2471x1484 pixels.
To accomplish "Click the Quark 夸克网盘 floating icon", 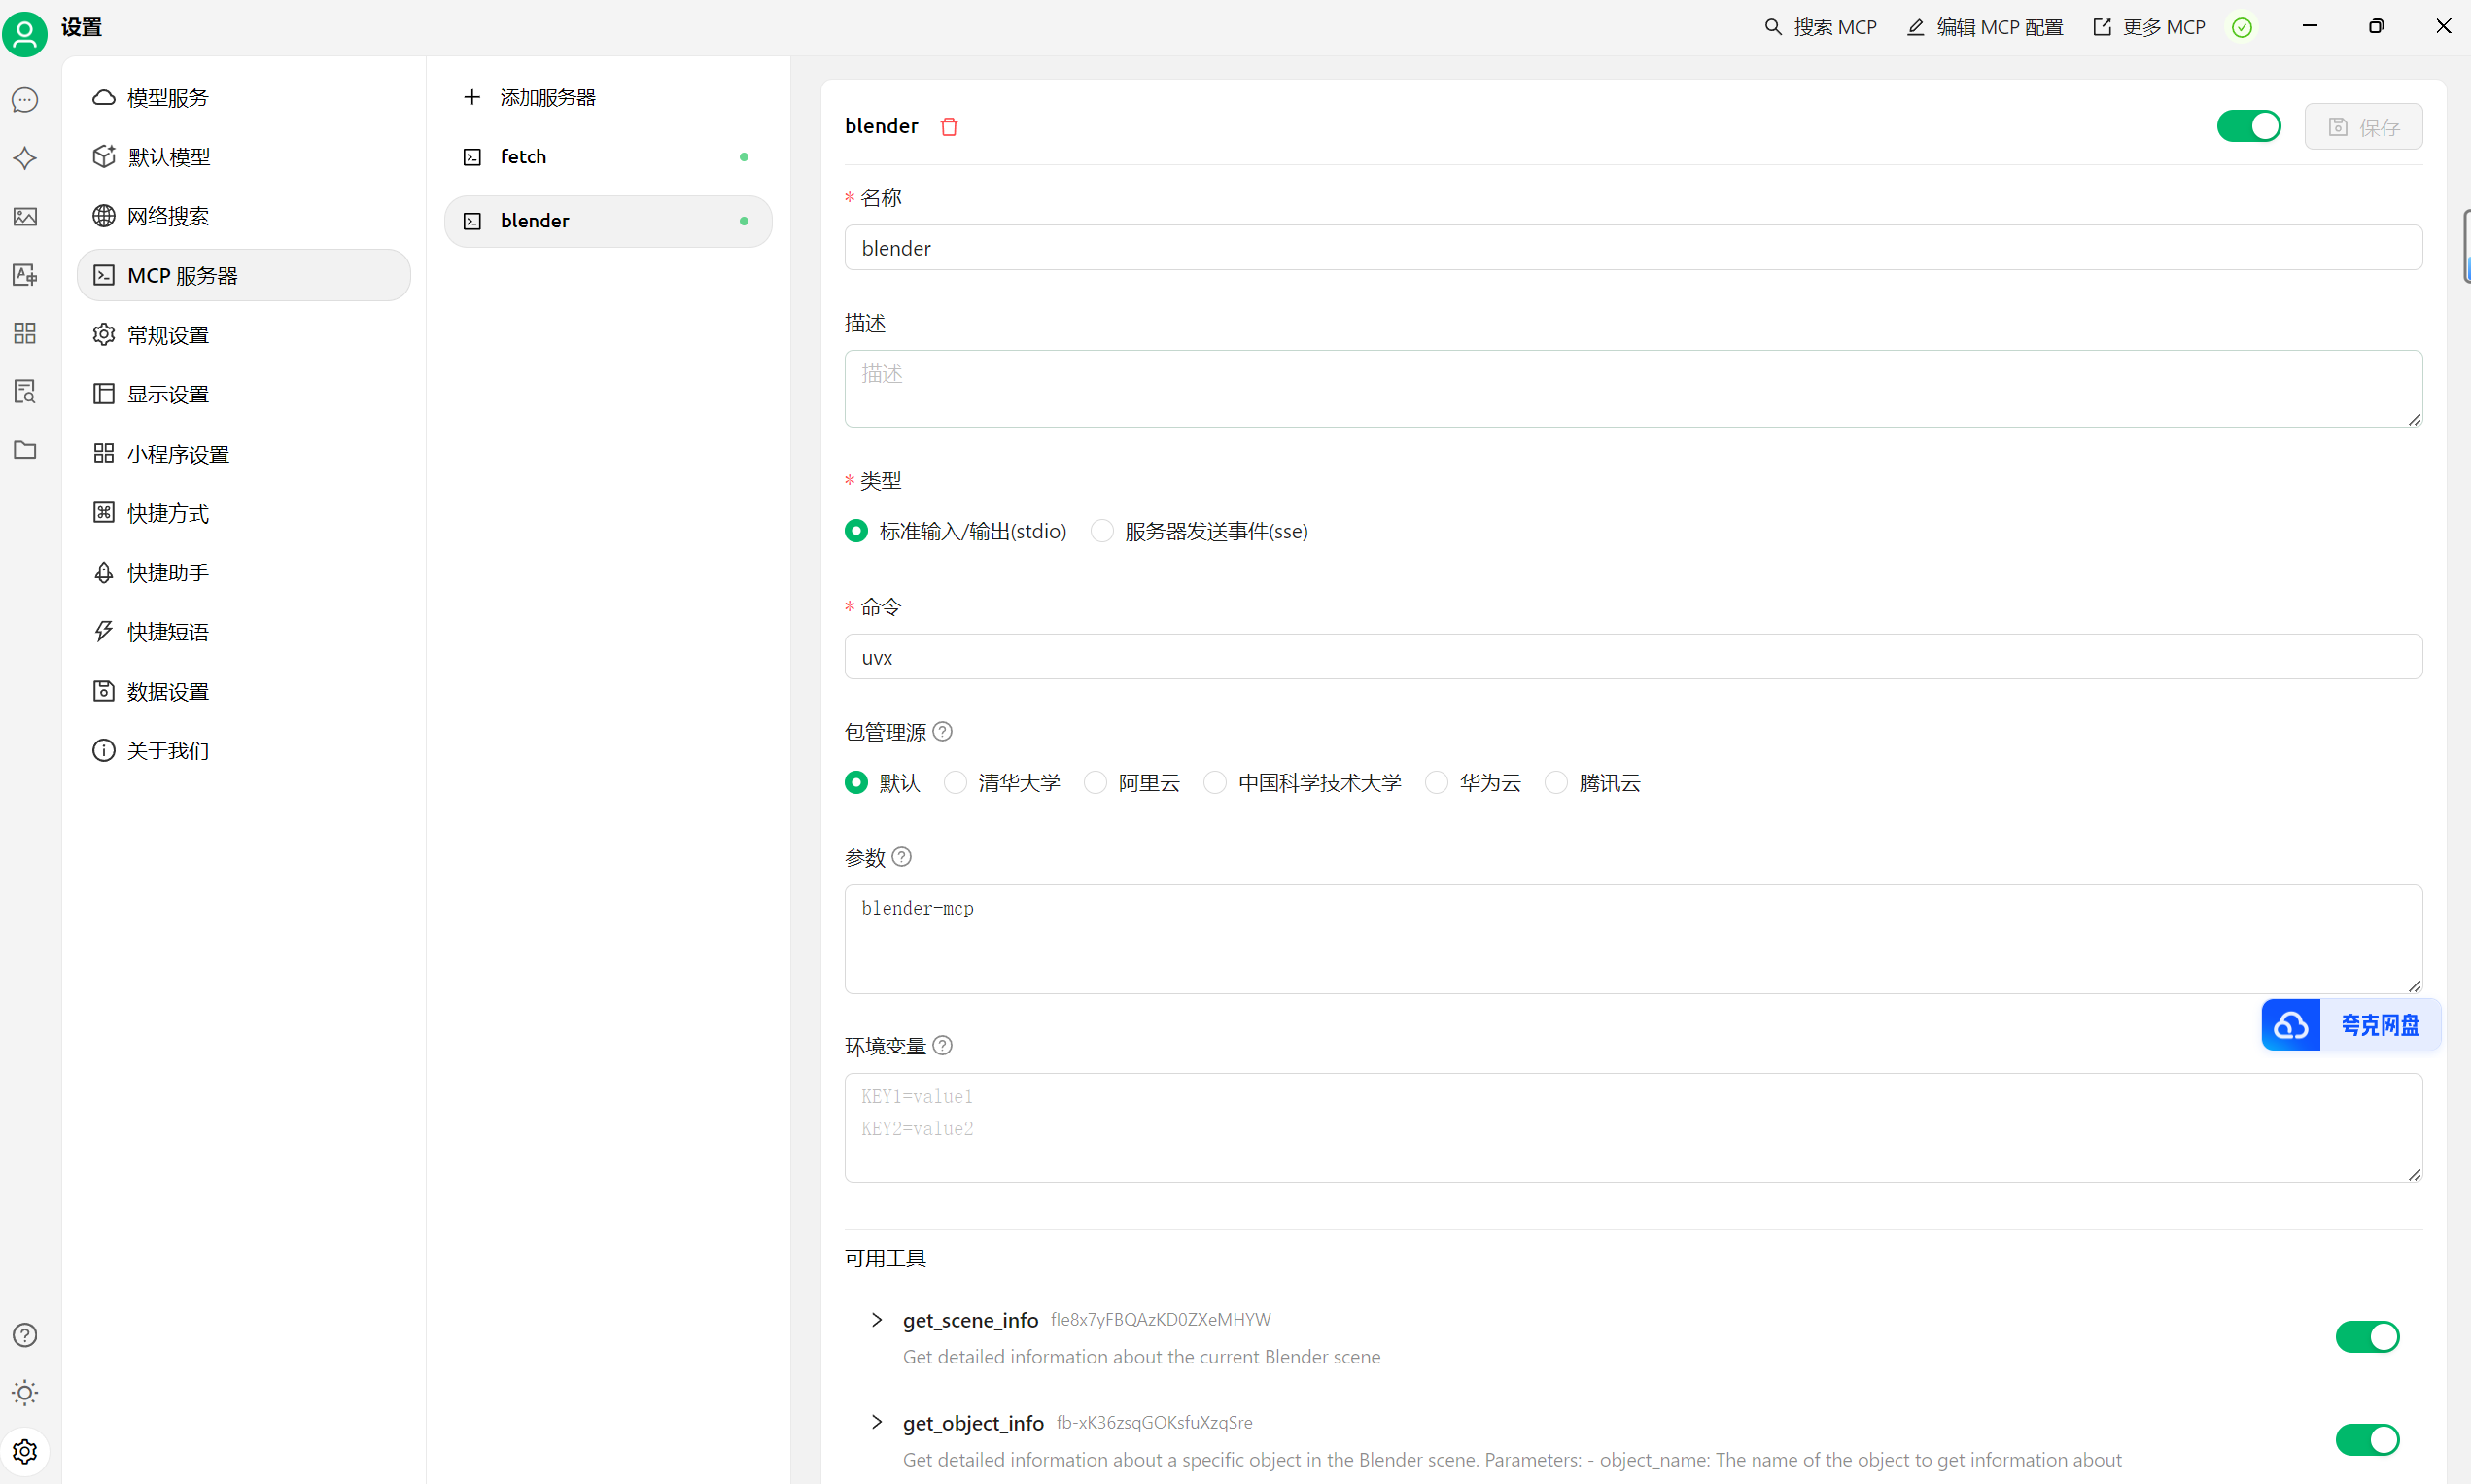I will (x=2290, y=1025).
